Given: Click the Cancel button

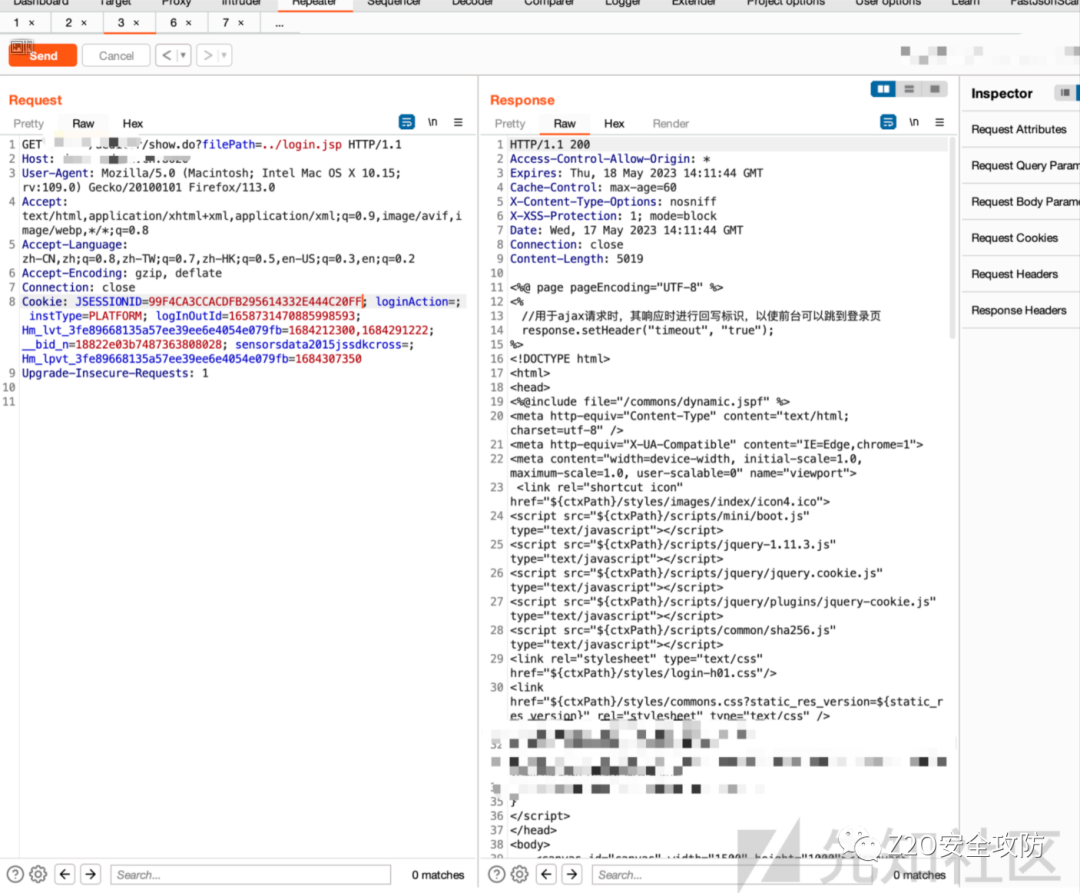Looking at the screenshot, I should (x=116, y=55).
